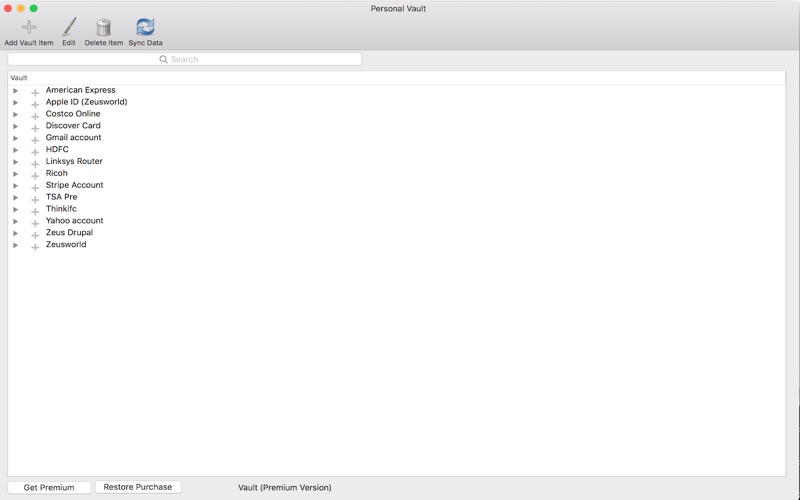
Task: Select the TSA Pre entry
Action: [62, 197]
